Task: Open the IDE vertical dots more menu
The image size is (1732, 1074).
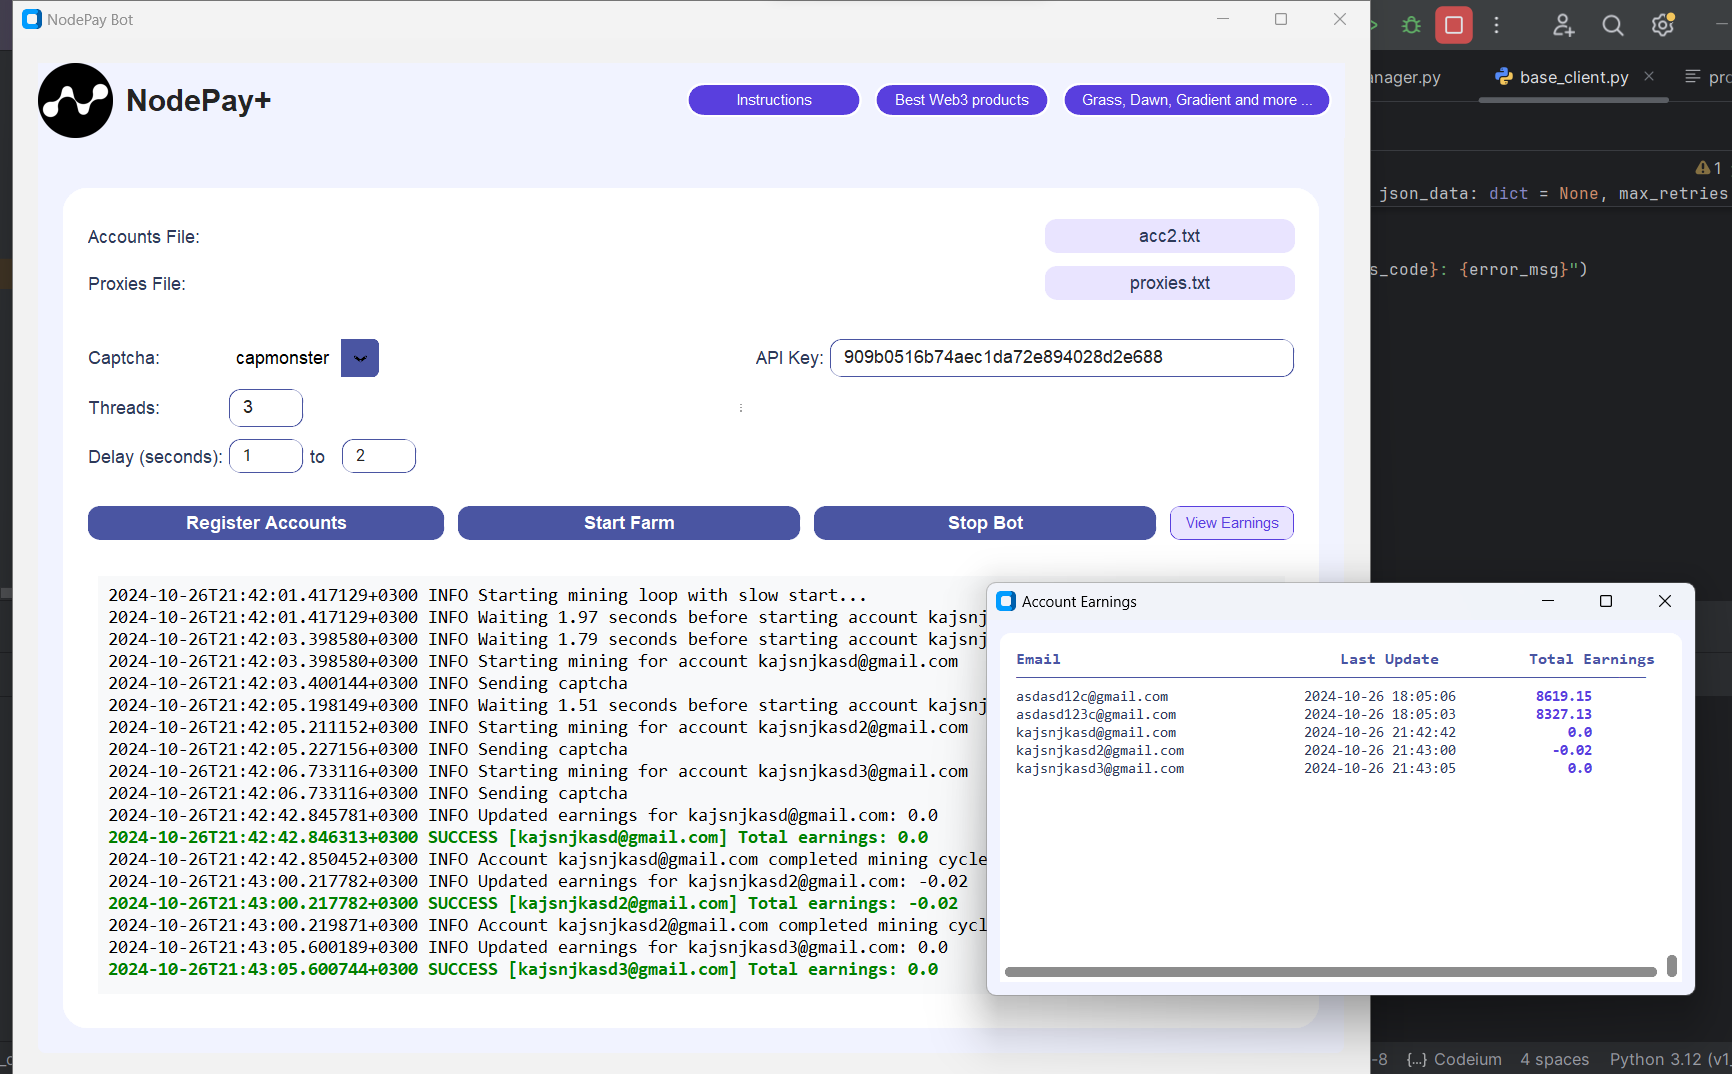Action: click(1496, 25)
